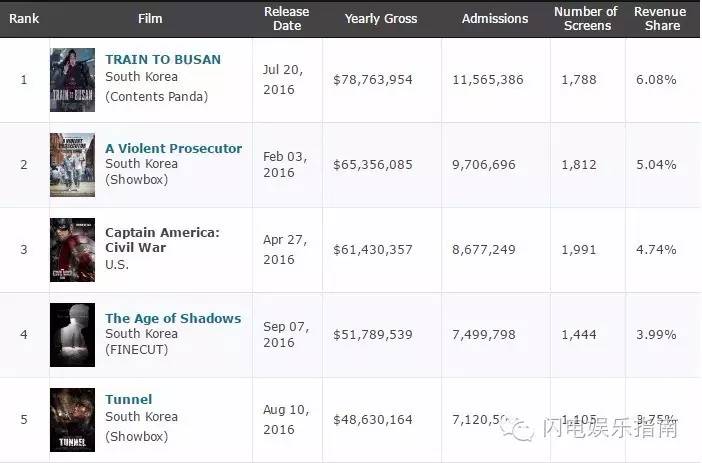Sort by the Rank column header
The width and height of the screenshot is (702, 463).
click(24, 18)
